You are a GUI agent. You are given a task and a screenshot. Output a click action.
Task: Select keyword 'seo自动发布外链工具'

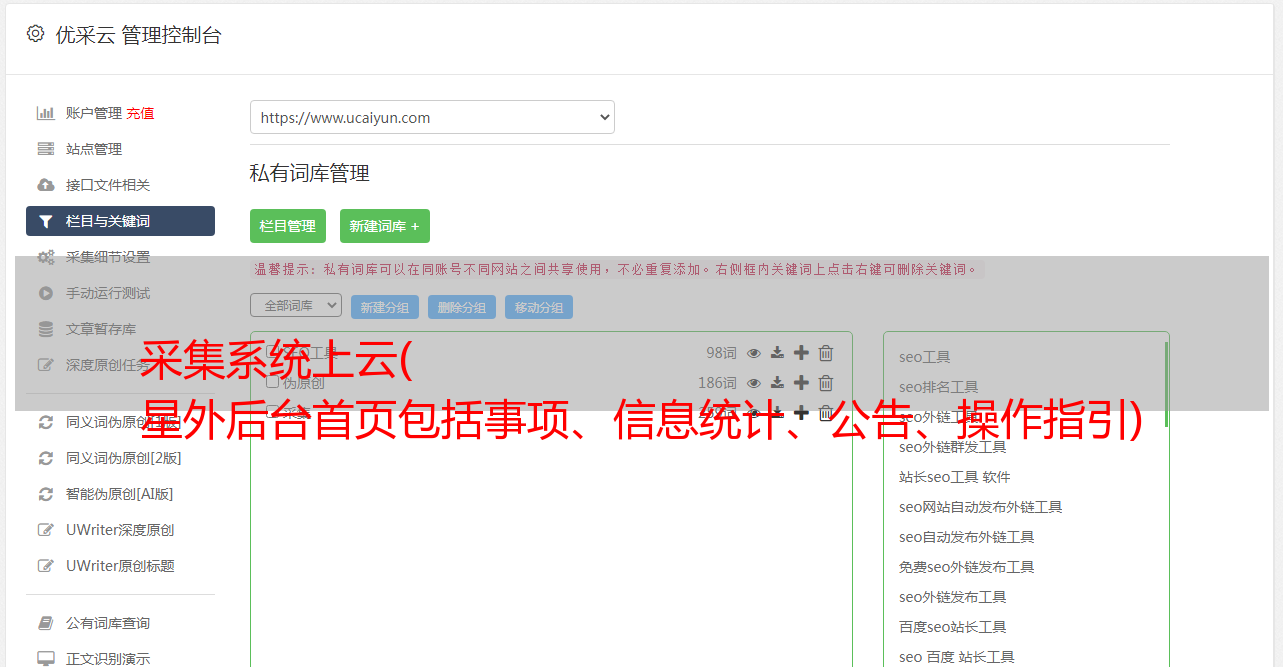(x=967, y=537)
